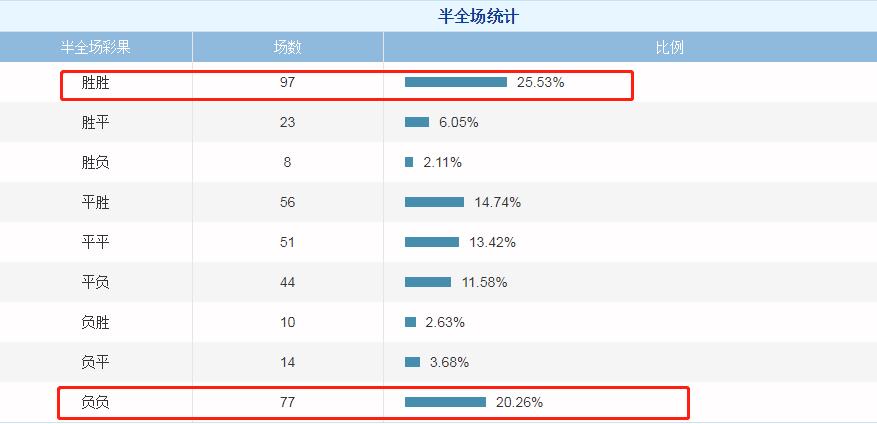
Task: Select the 负平 row label
Action: pos(96,362)
